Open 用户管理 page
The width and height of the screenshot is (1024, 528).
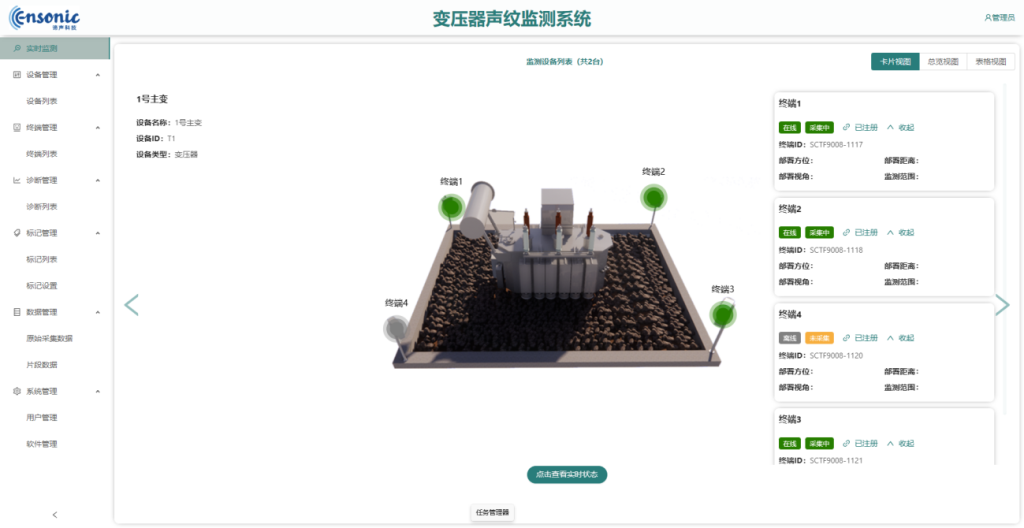[42, 418]
